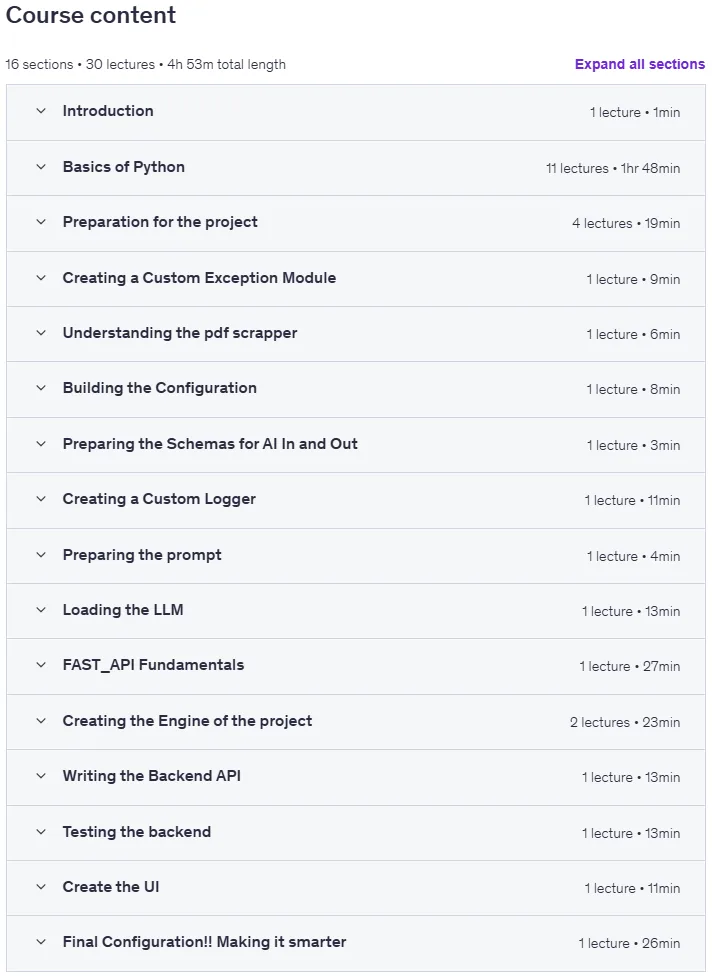
Task: Expand all sections link
Action: [640, 64]
